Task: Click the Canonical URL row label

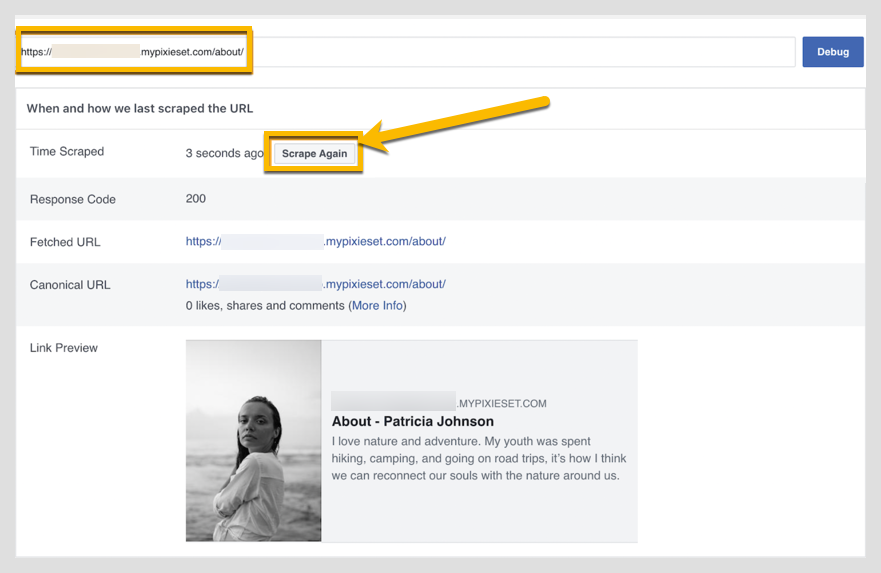Action: pos(70,285)
